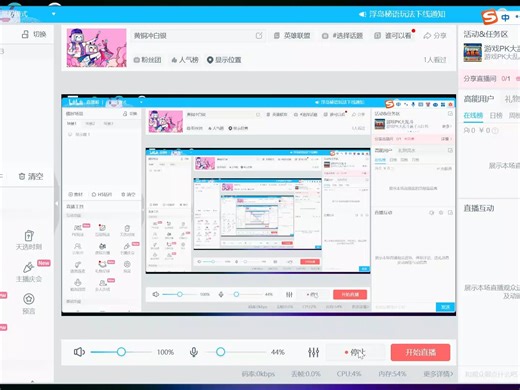Image resolution: width=520 pixels, height=390 pixels.
Task: Click the 活动&任务区 header
Action: [485, 34]
